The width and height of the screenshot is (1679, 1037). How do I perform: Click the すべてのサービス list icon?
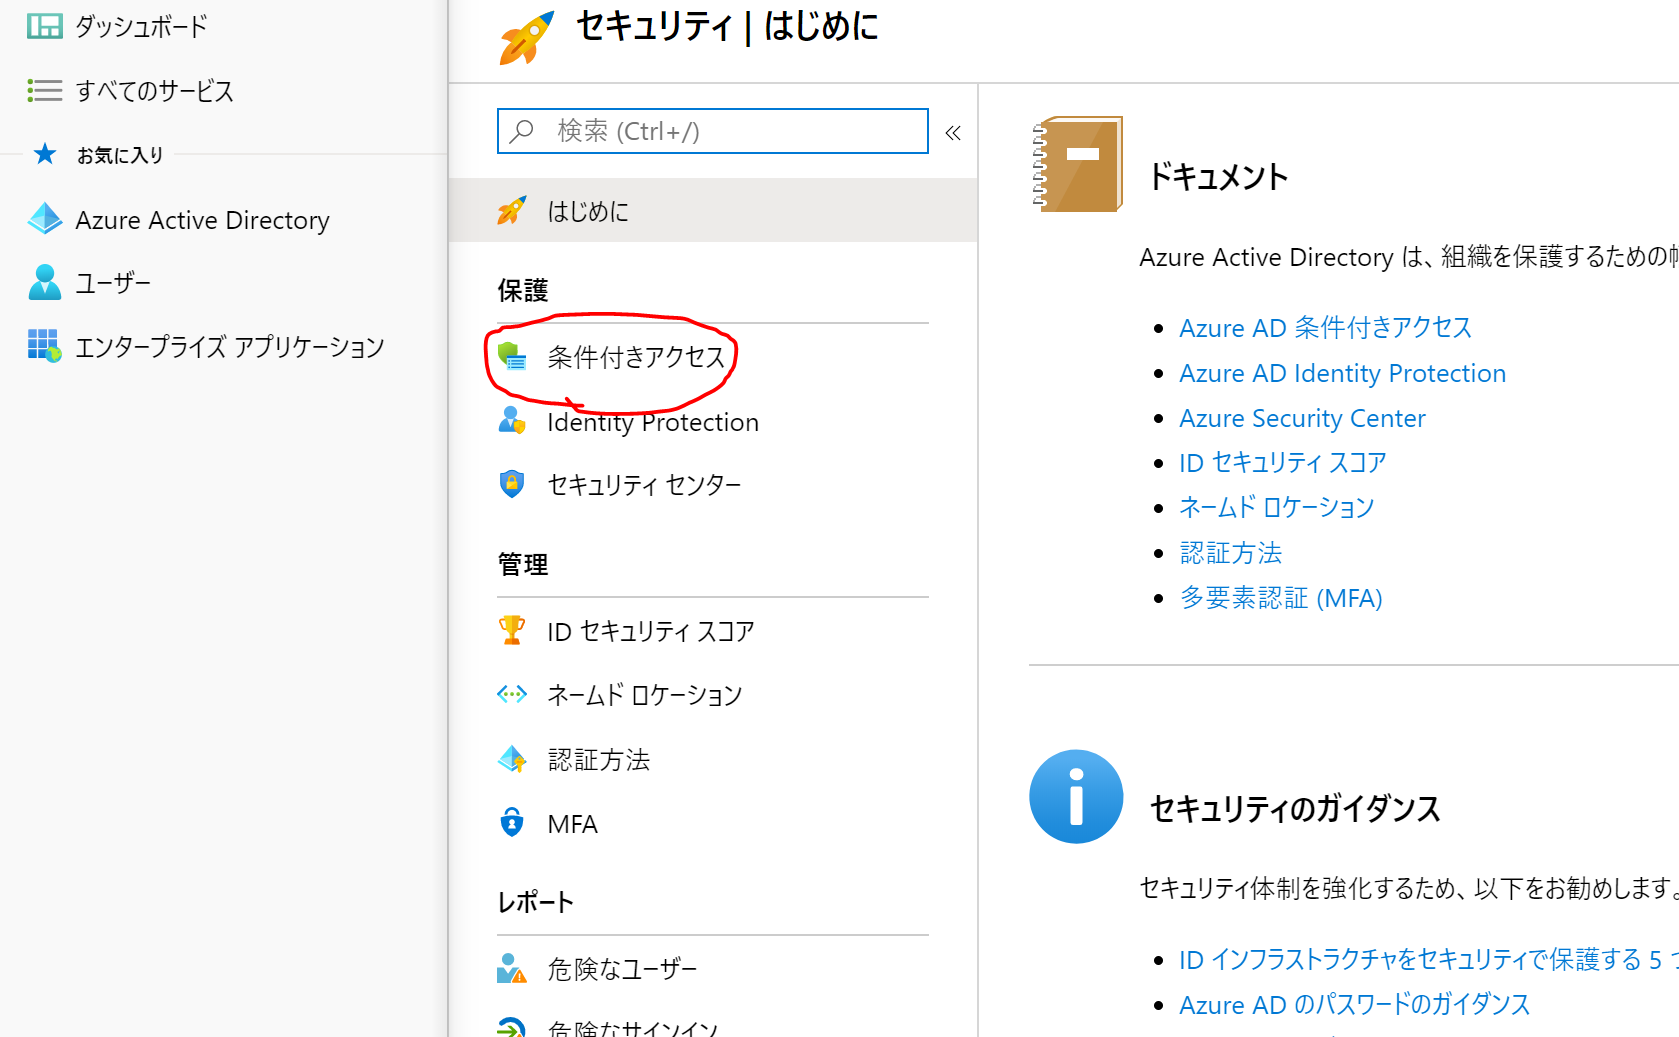point(44,90)
